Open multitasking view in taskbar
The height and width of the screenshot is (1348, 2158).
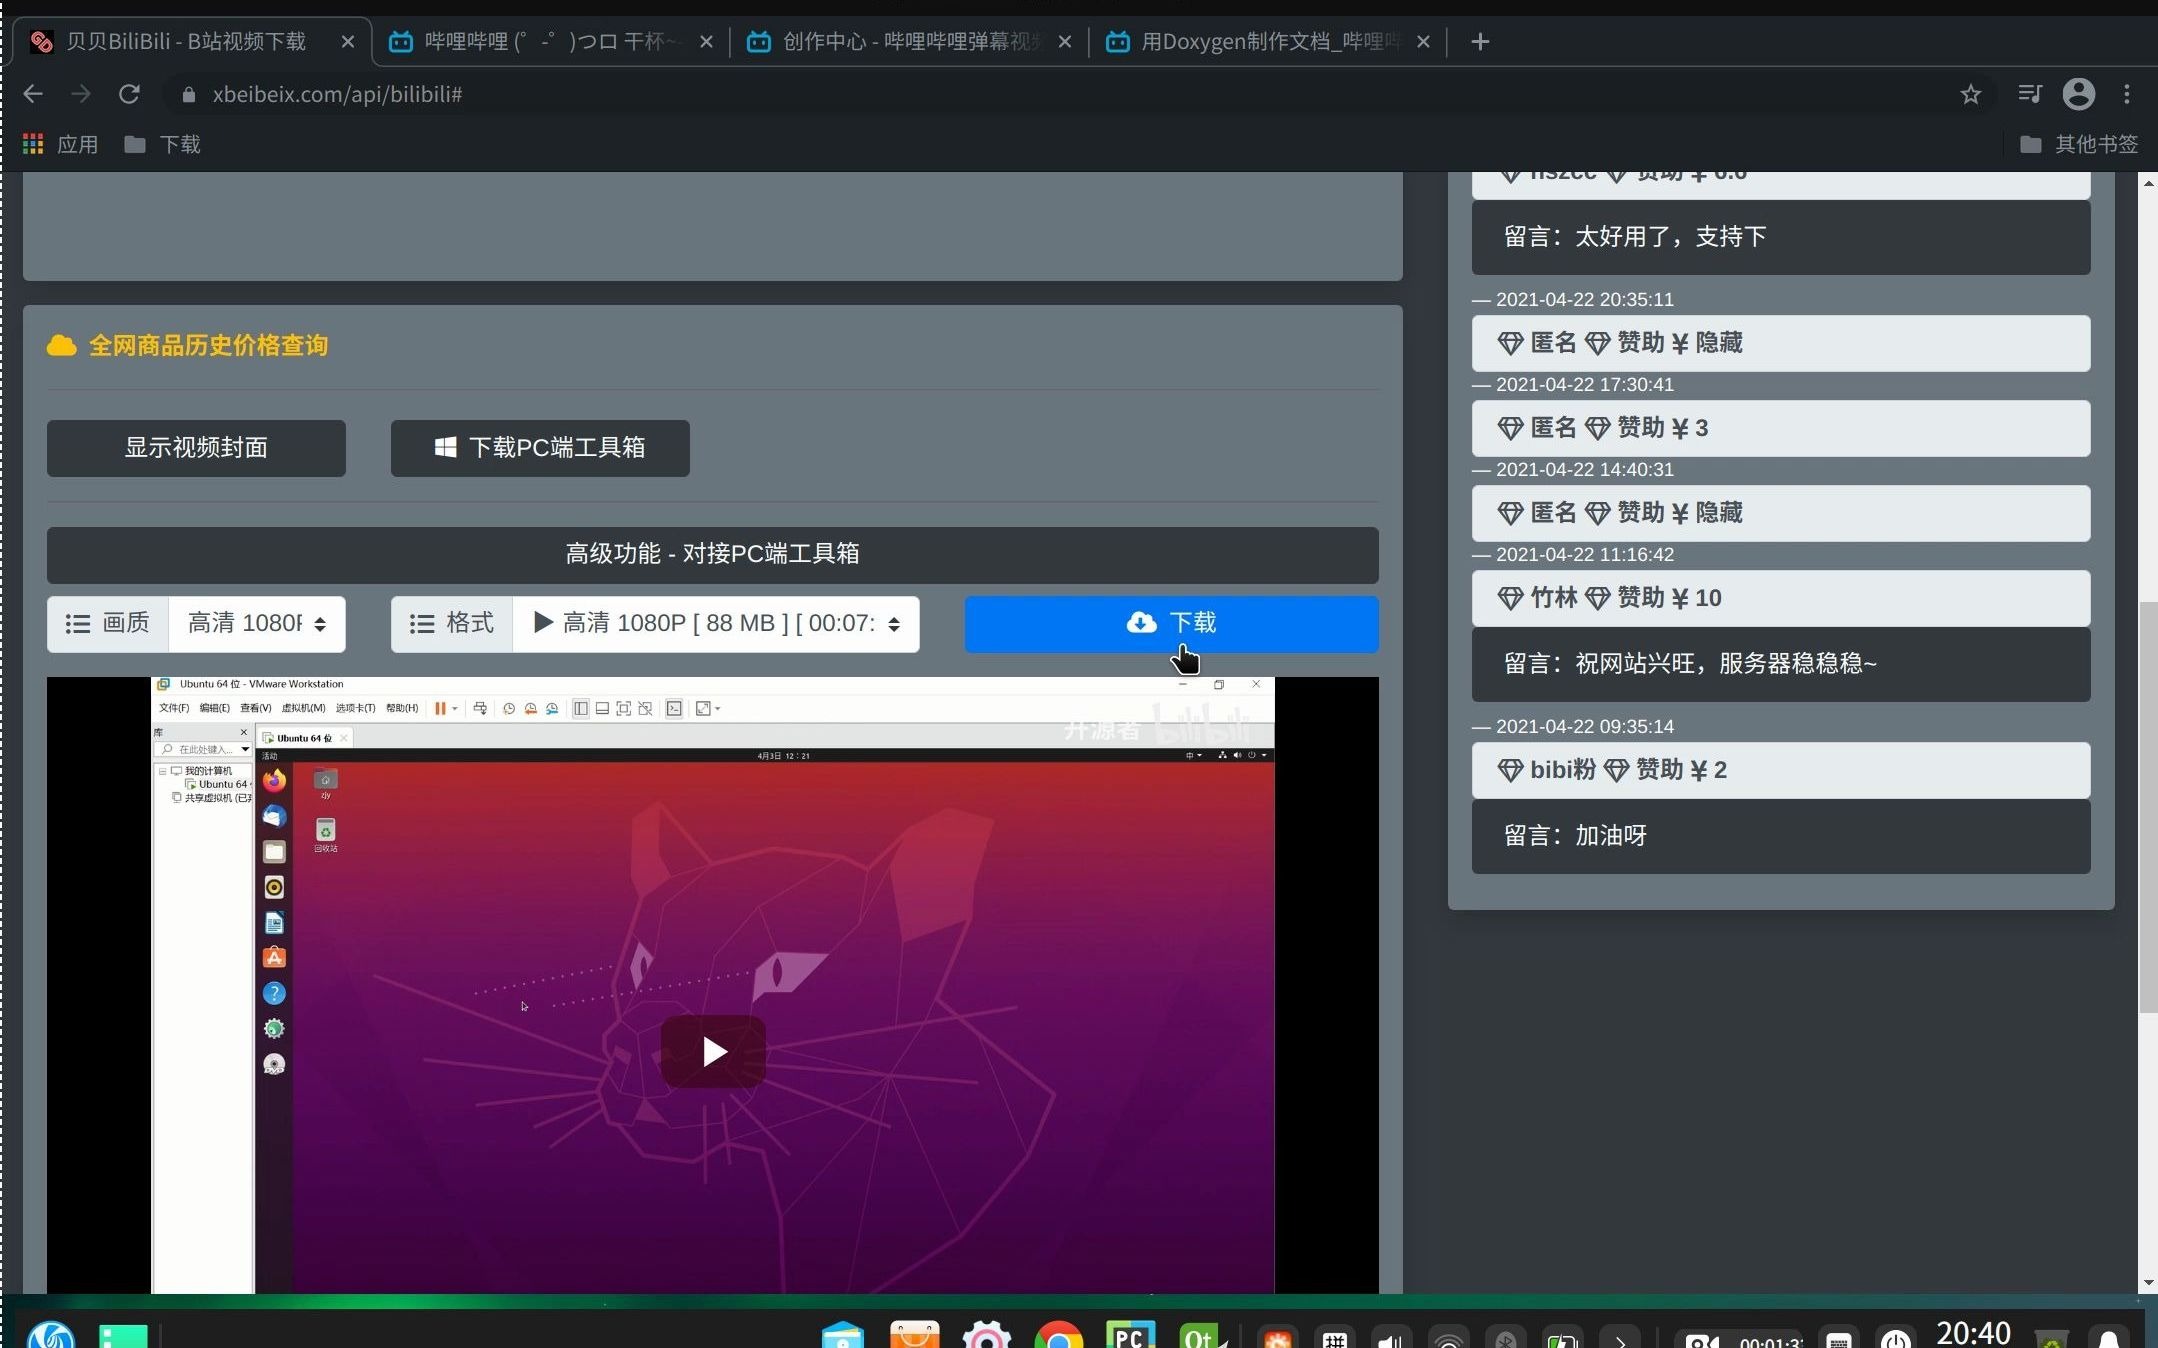[x=123, y=1335]
